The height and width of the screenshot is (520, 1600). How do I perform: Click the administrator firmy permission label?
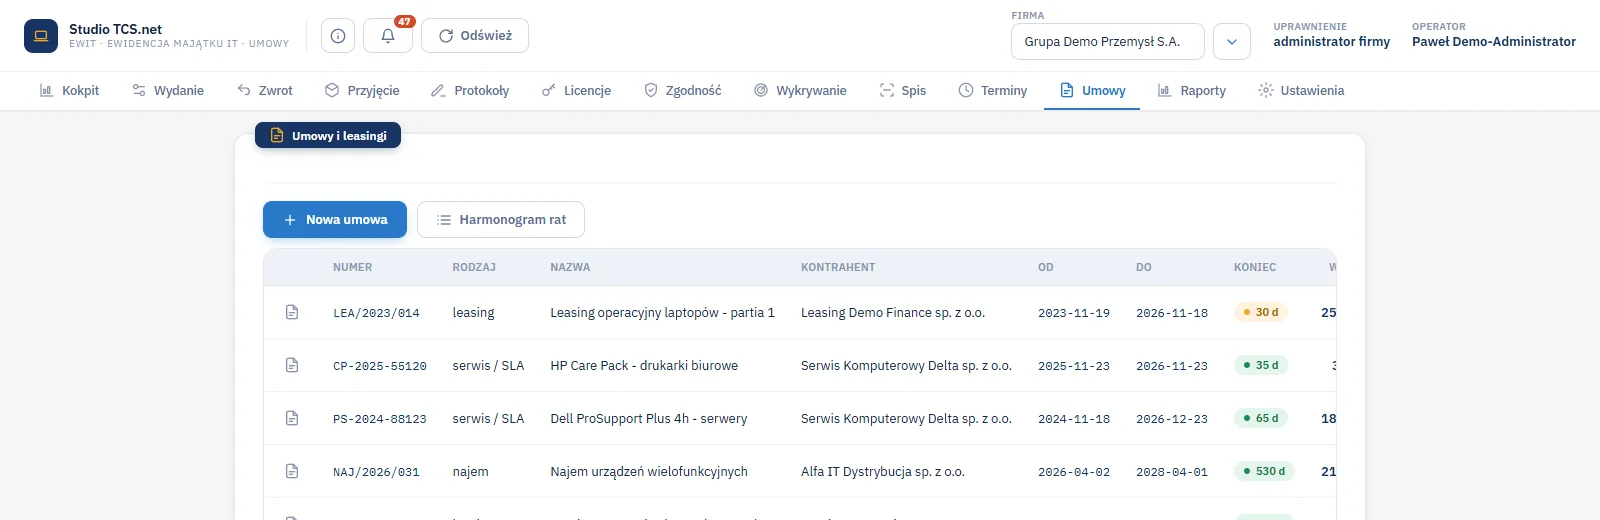pos(1331,42)
